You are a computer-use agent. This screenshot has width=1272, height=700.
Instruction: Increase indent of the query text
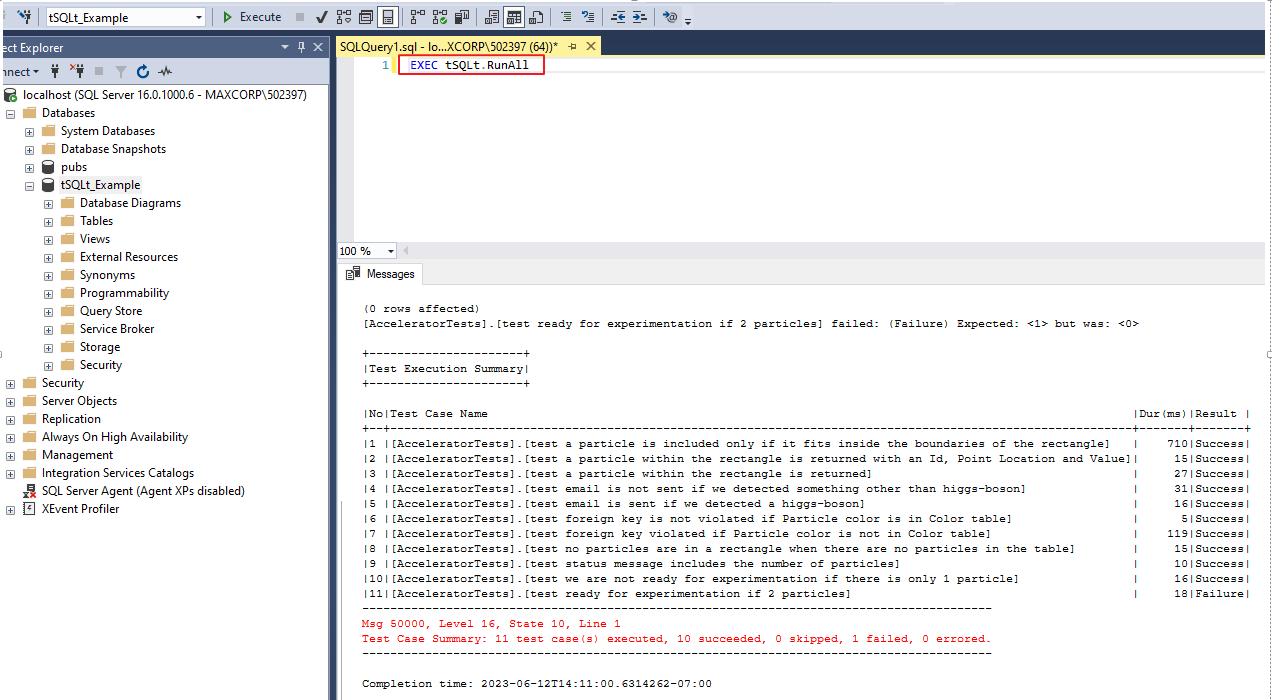[641, 17]
